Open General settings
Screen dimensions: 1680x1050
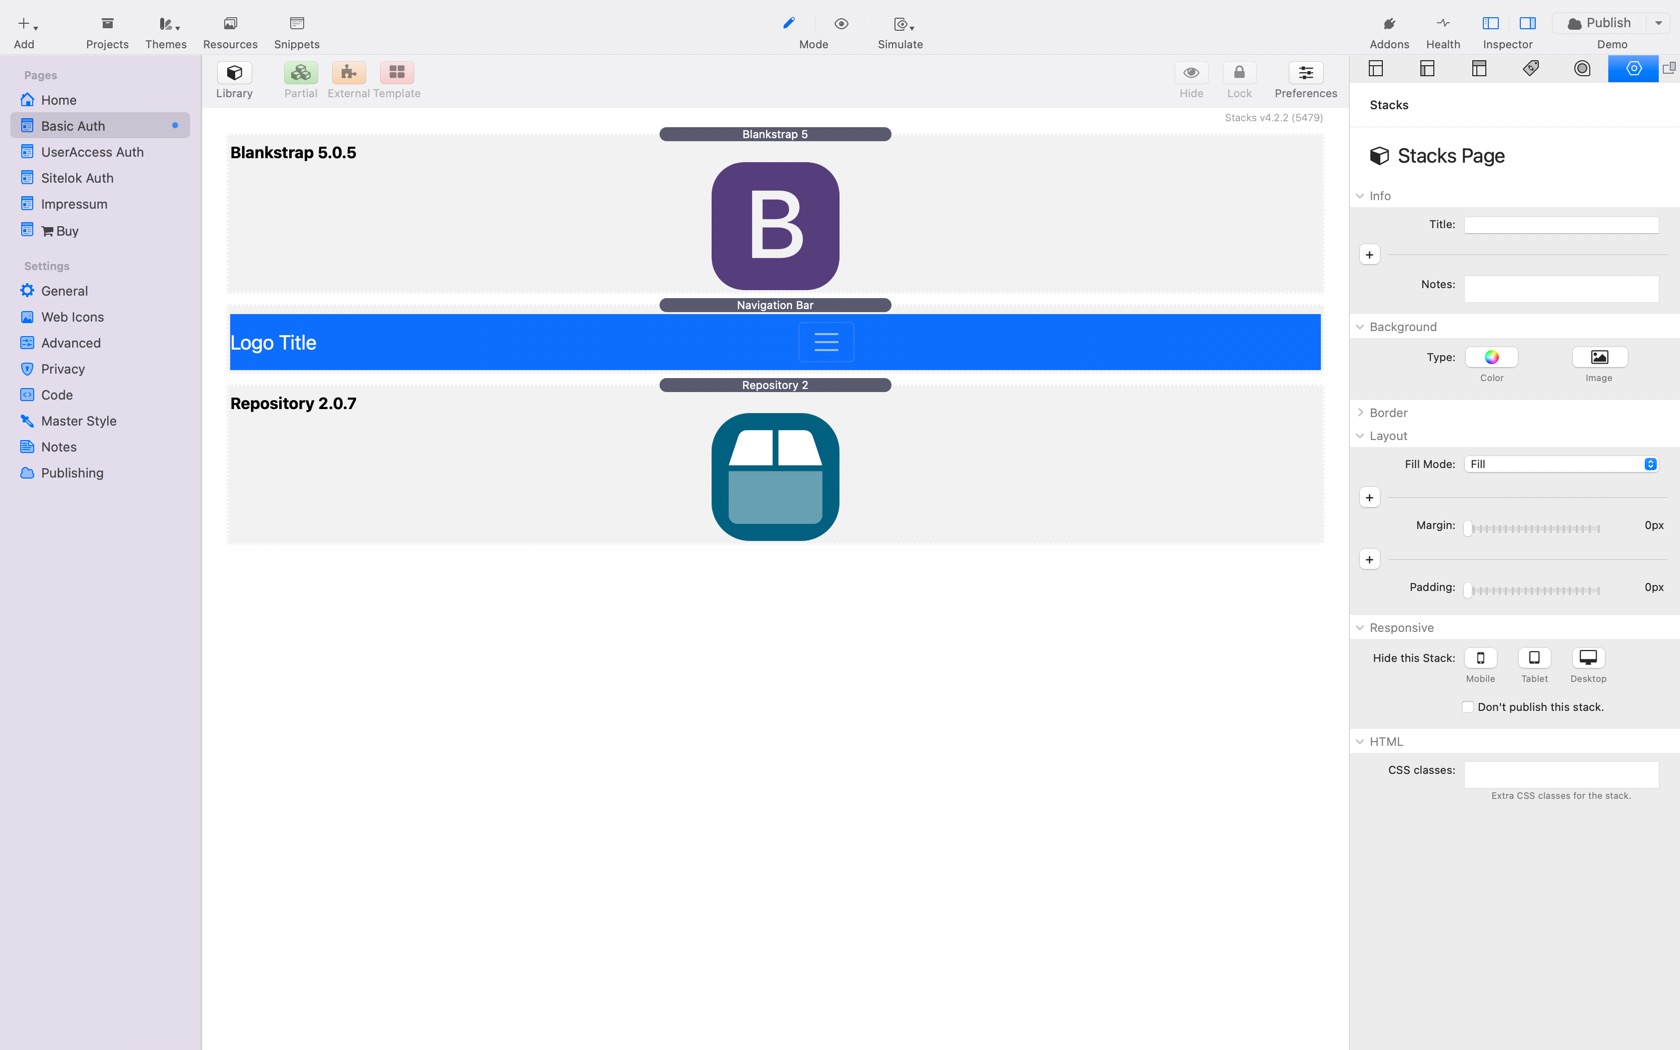tap(100, 291)
